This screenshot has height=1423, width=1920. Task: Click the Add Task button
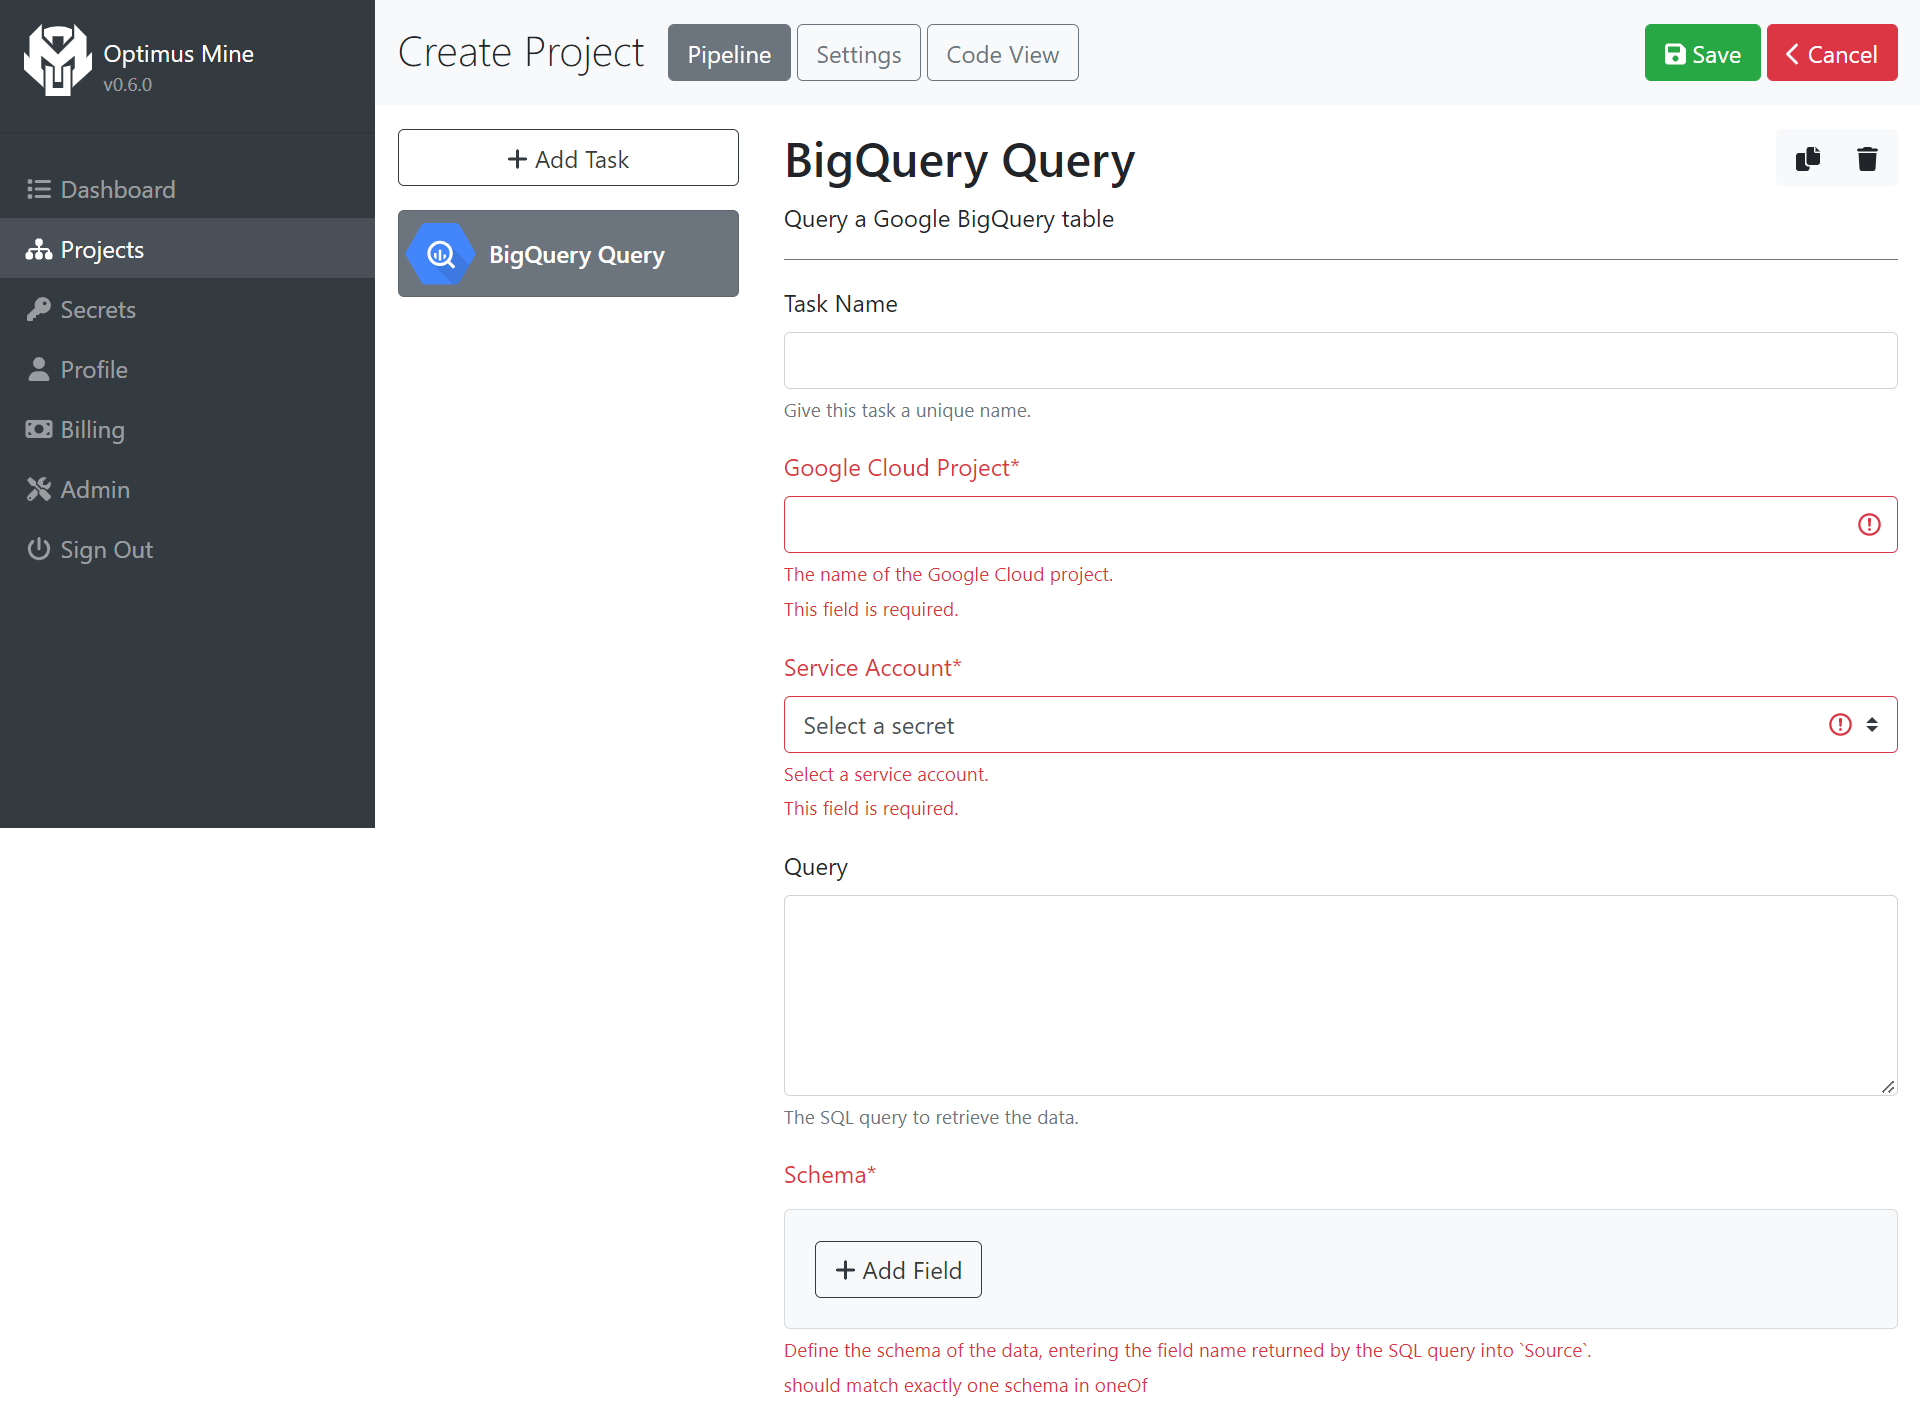[x=568, y=158]
